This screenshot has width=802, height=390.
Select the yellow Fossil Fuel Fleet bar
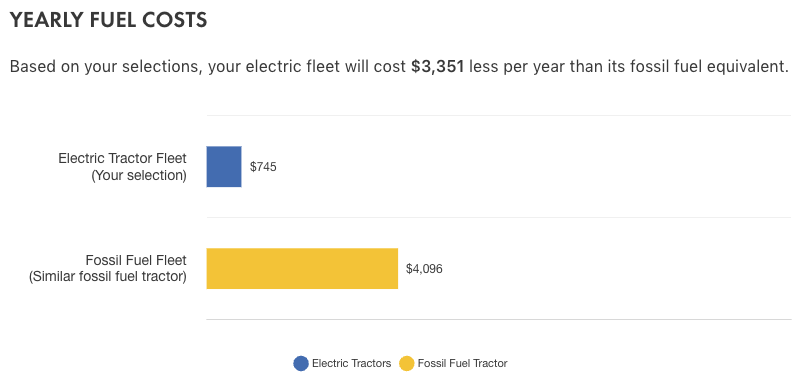point(302,269)
